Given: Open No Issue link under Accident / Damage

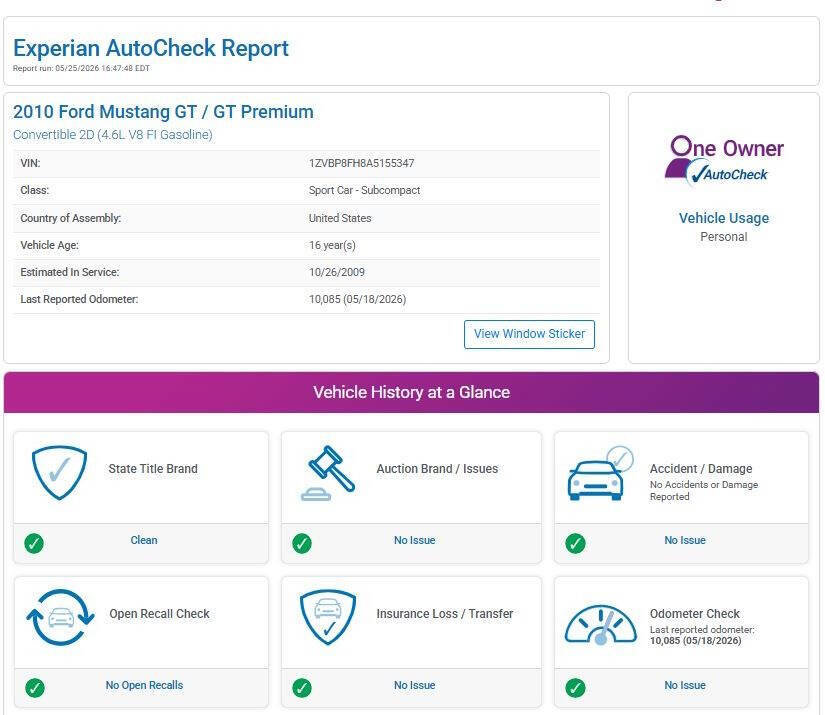Looking at the screenshot, I should (x=685, y=540).
